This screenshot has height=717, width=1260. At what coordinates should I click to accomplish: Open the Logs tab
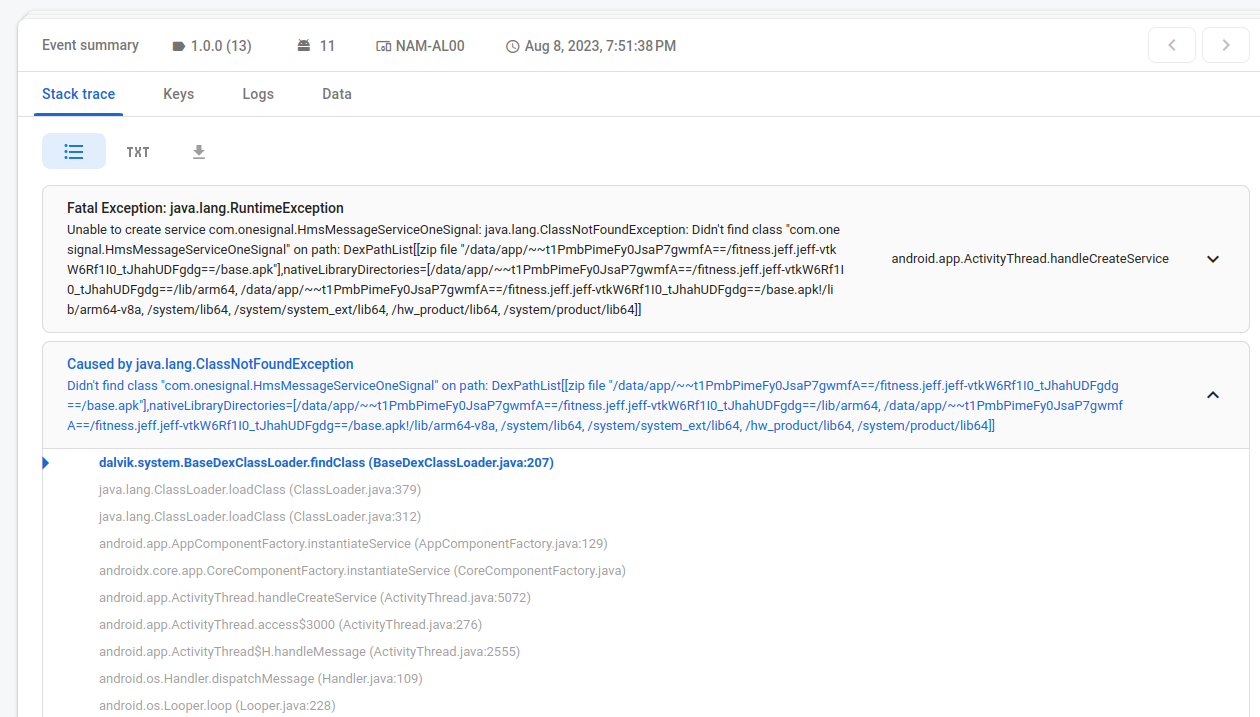[x=257, y=93]
